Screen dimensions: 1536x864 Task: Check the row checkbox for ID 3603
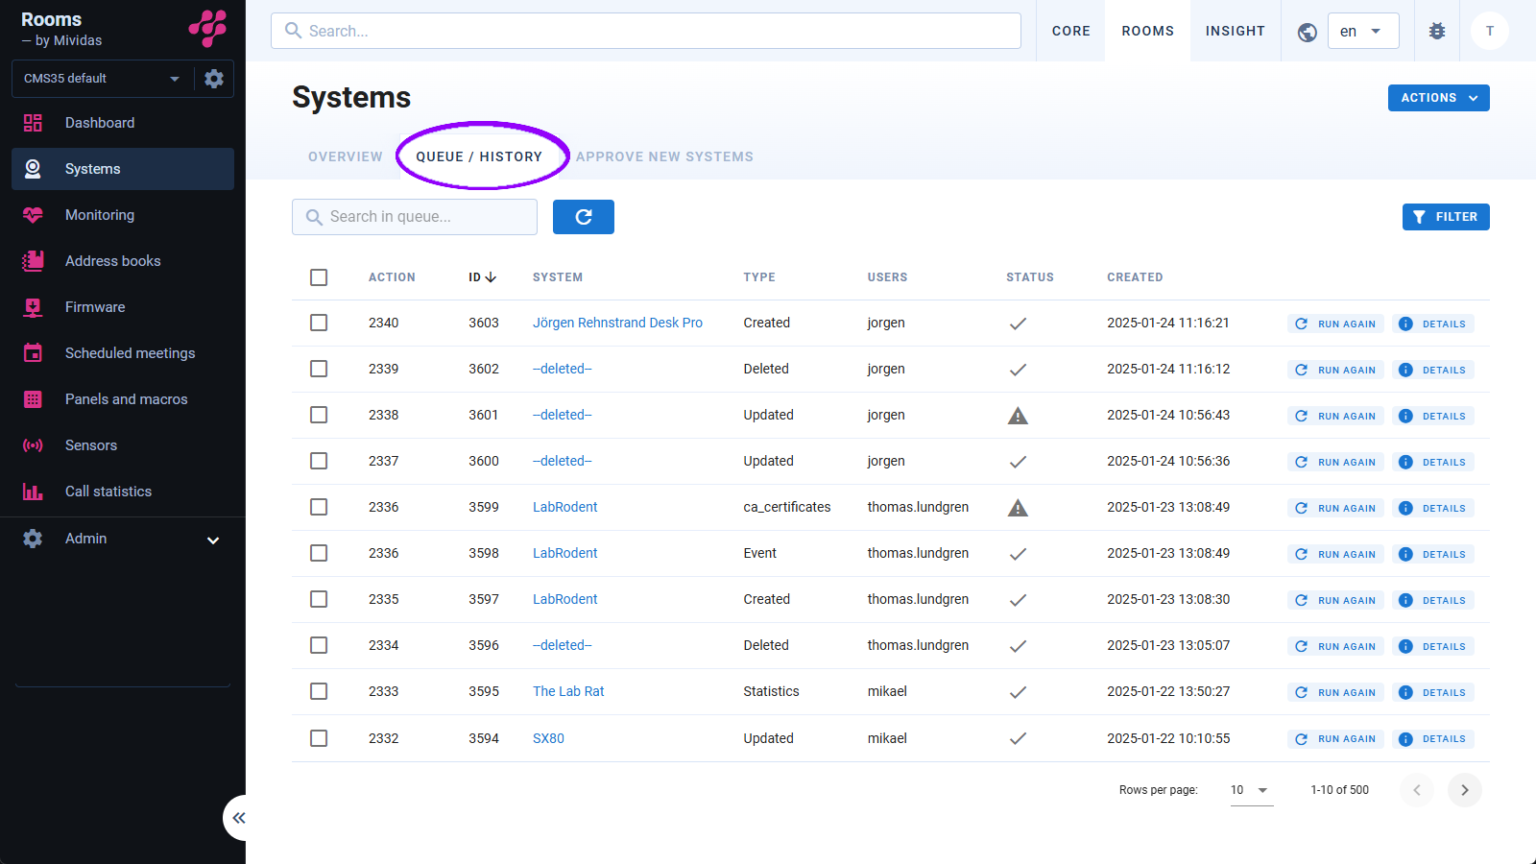coord(319,323)
